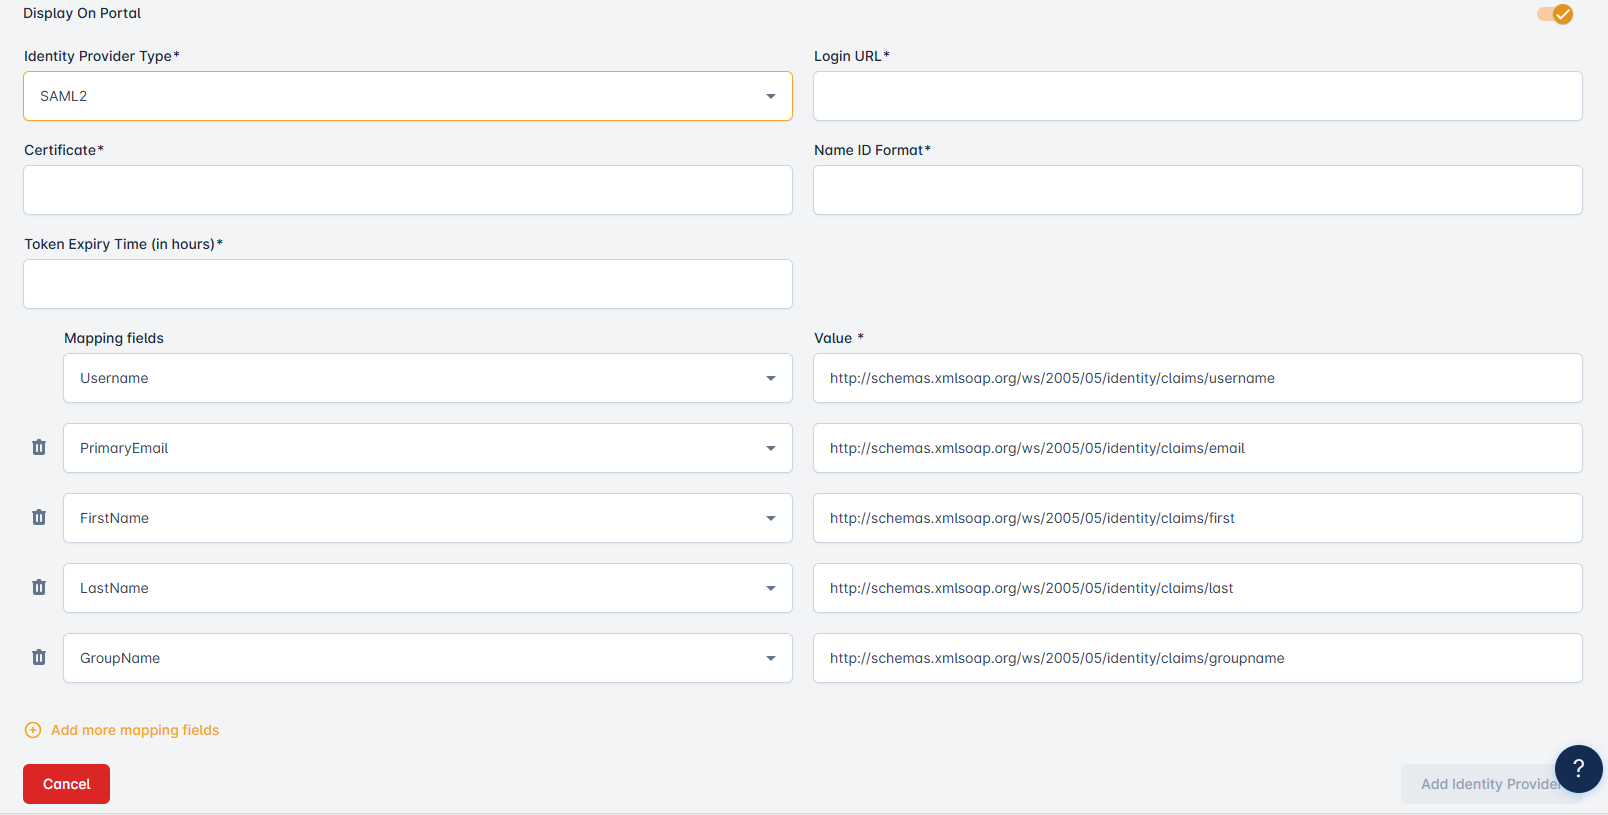Expand the Username mapping field dropdown
Viewport: 1608px width, 815px height.
(428, 378)
